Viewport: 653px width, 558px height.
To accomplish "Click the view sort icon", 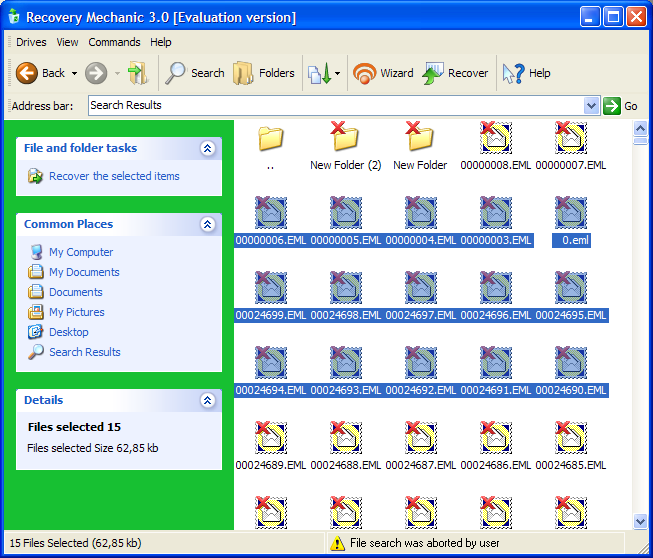I will tap(319, 73).
